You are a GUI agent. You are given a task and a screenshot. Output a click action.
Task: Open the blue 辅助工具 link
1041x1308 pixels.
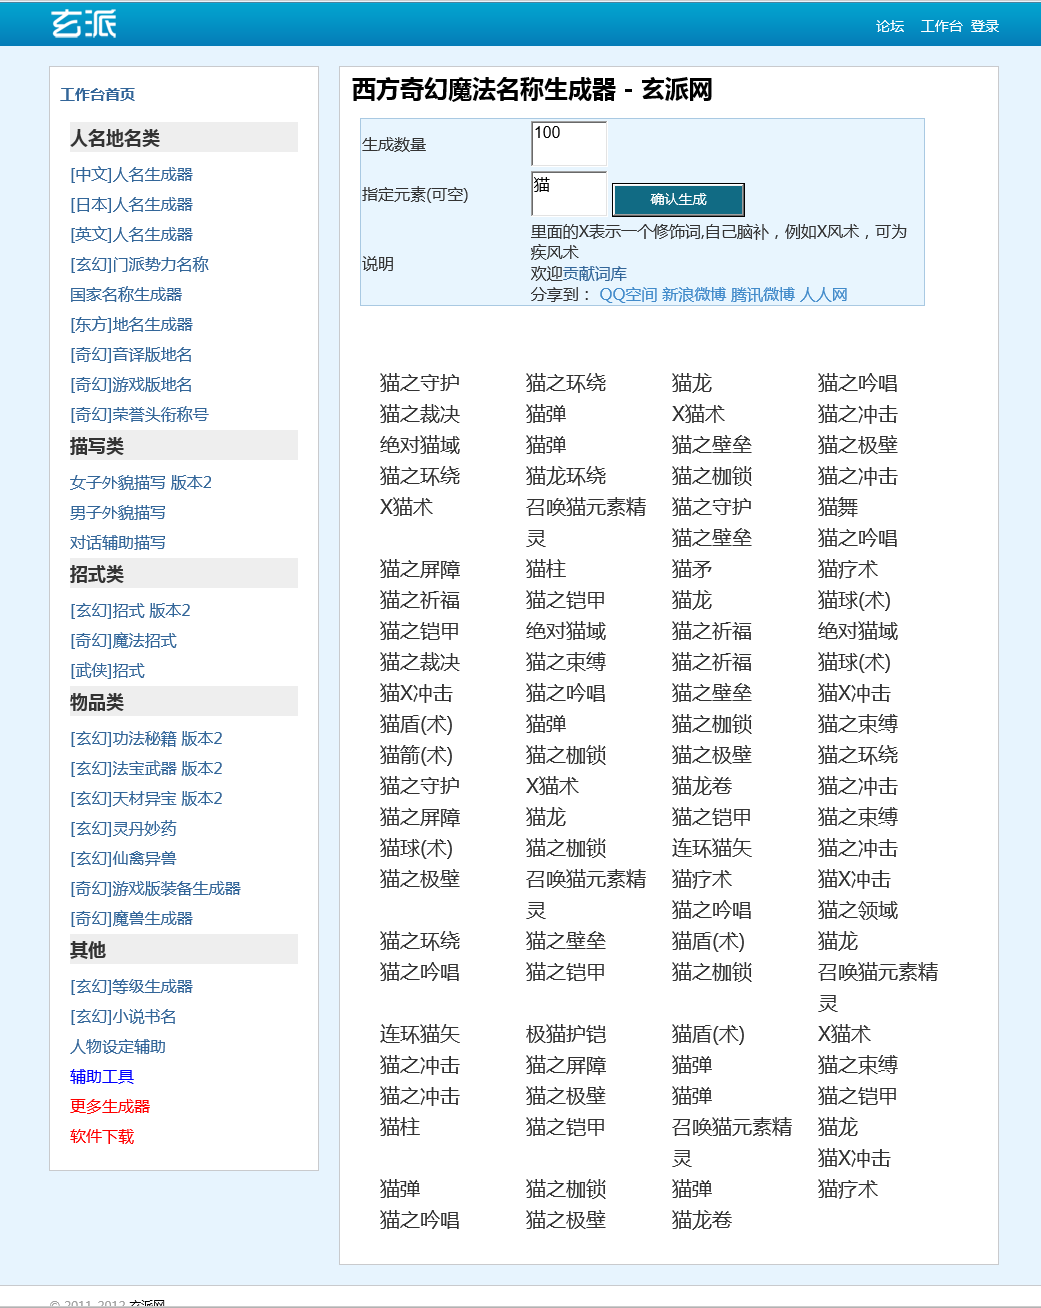point(102,1076)
